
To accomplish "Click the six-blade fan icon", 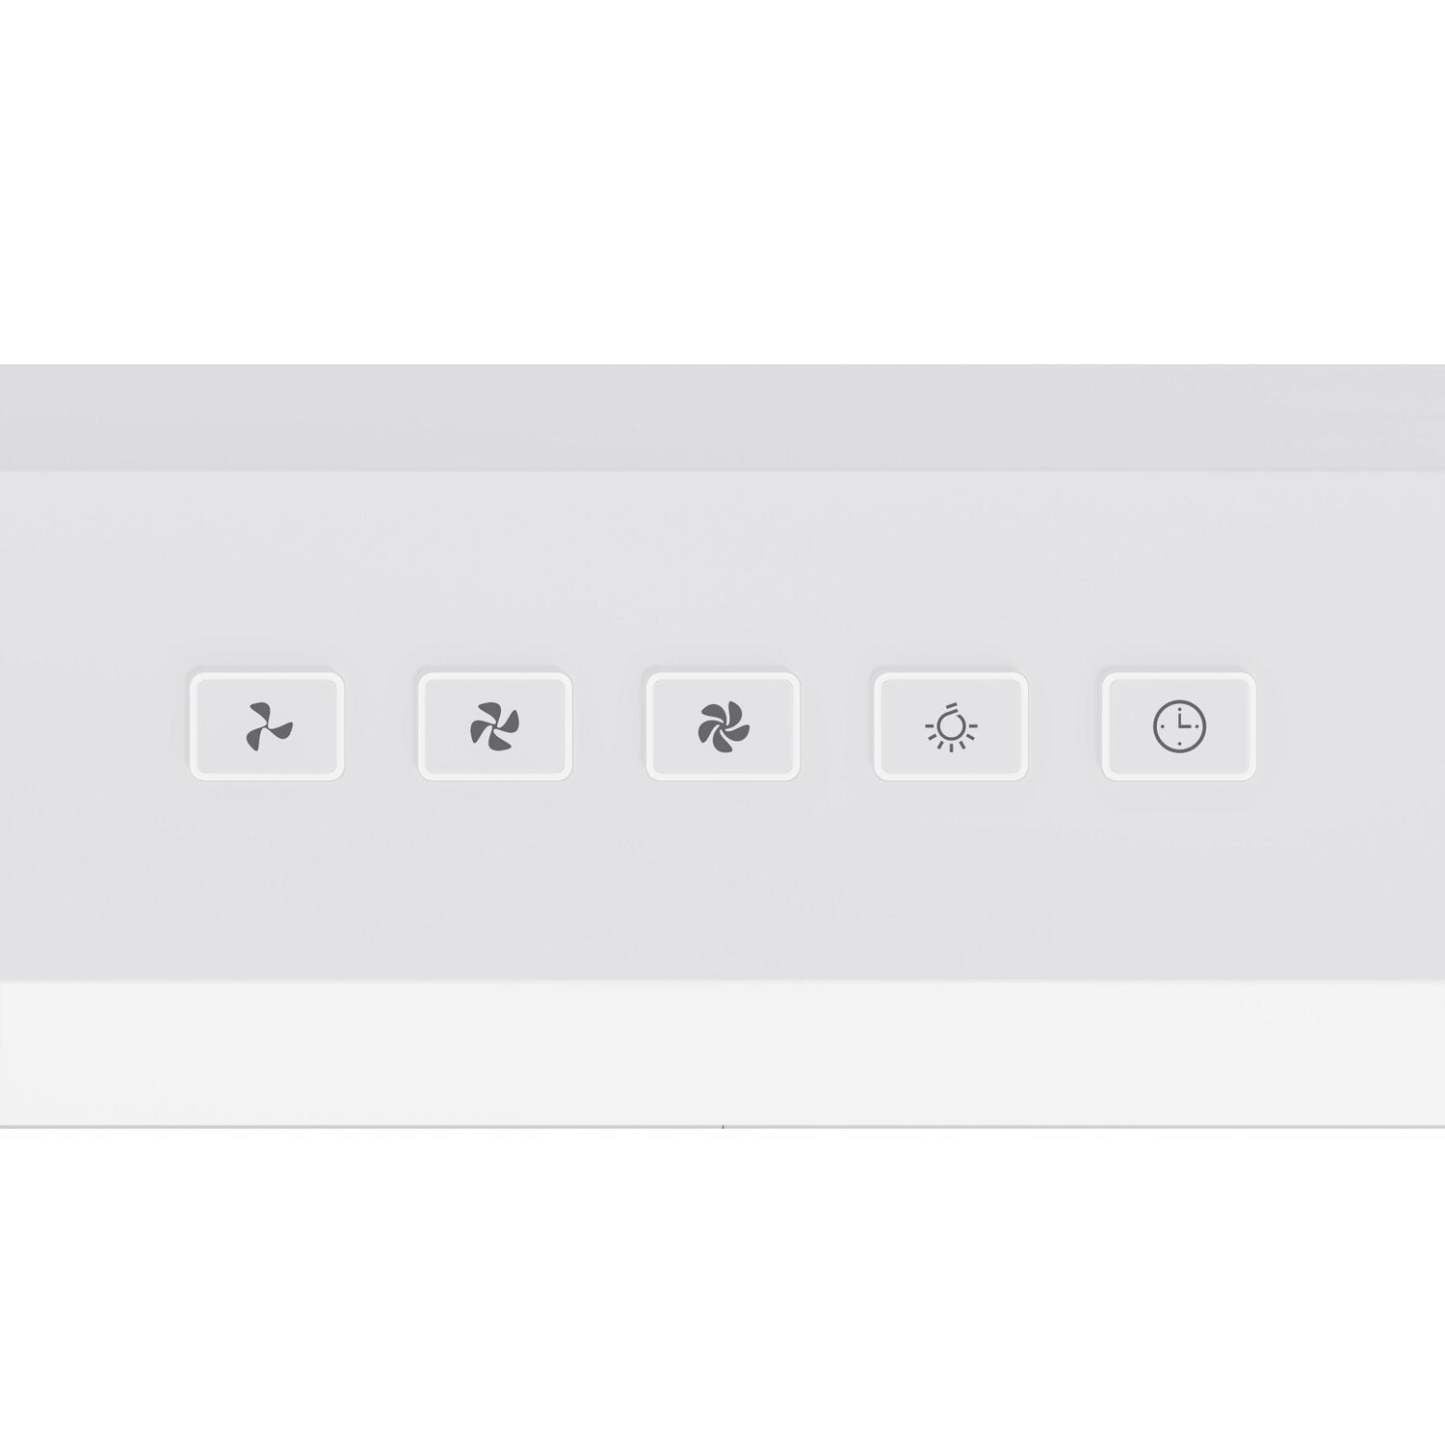I will [x=723, y=726].
